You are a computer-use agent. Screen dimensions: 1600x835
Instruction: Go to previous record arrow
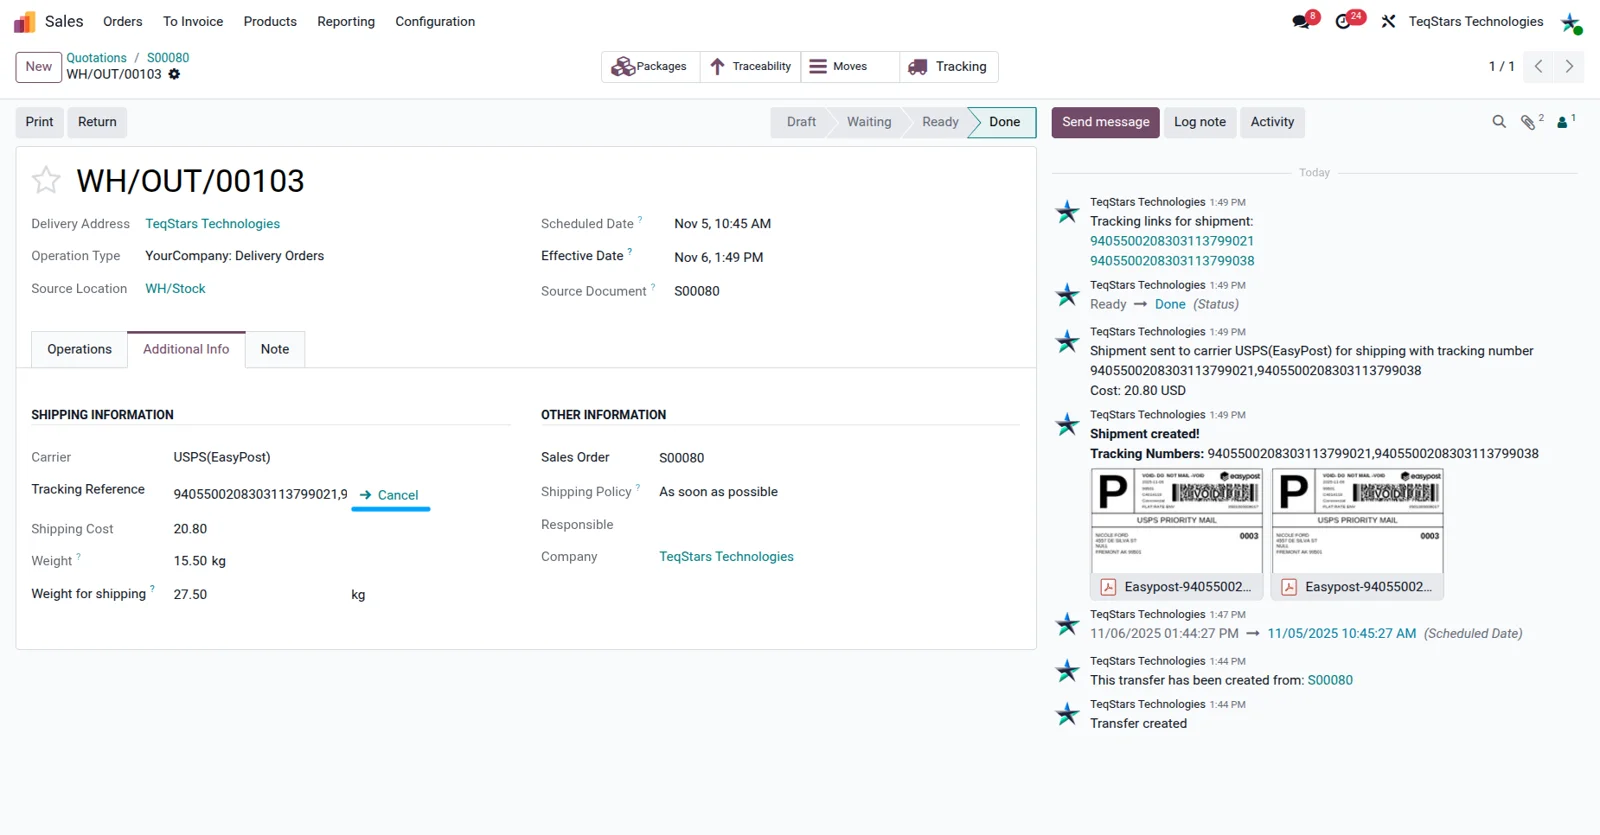[x=1538, y=66]
